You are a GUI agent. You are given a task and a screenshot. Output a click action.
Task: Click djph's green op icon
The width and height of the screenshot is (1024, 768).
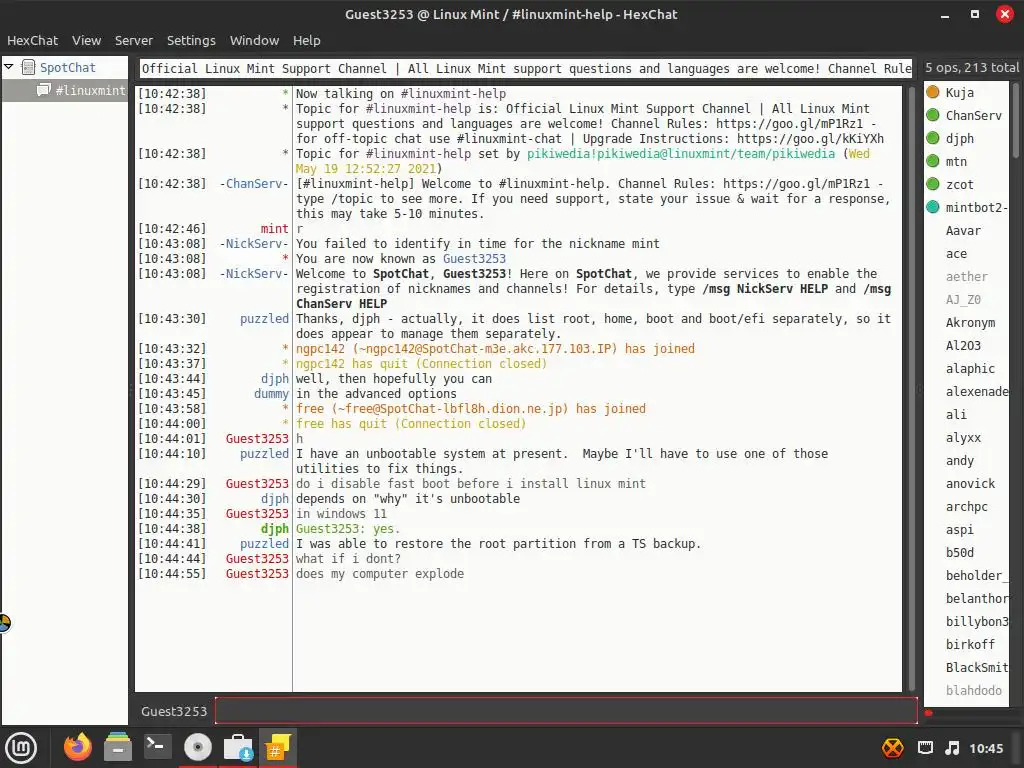click(933, 138)
